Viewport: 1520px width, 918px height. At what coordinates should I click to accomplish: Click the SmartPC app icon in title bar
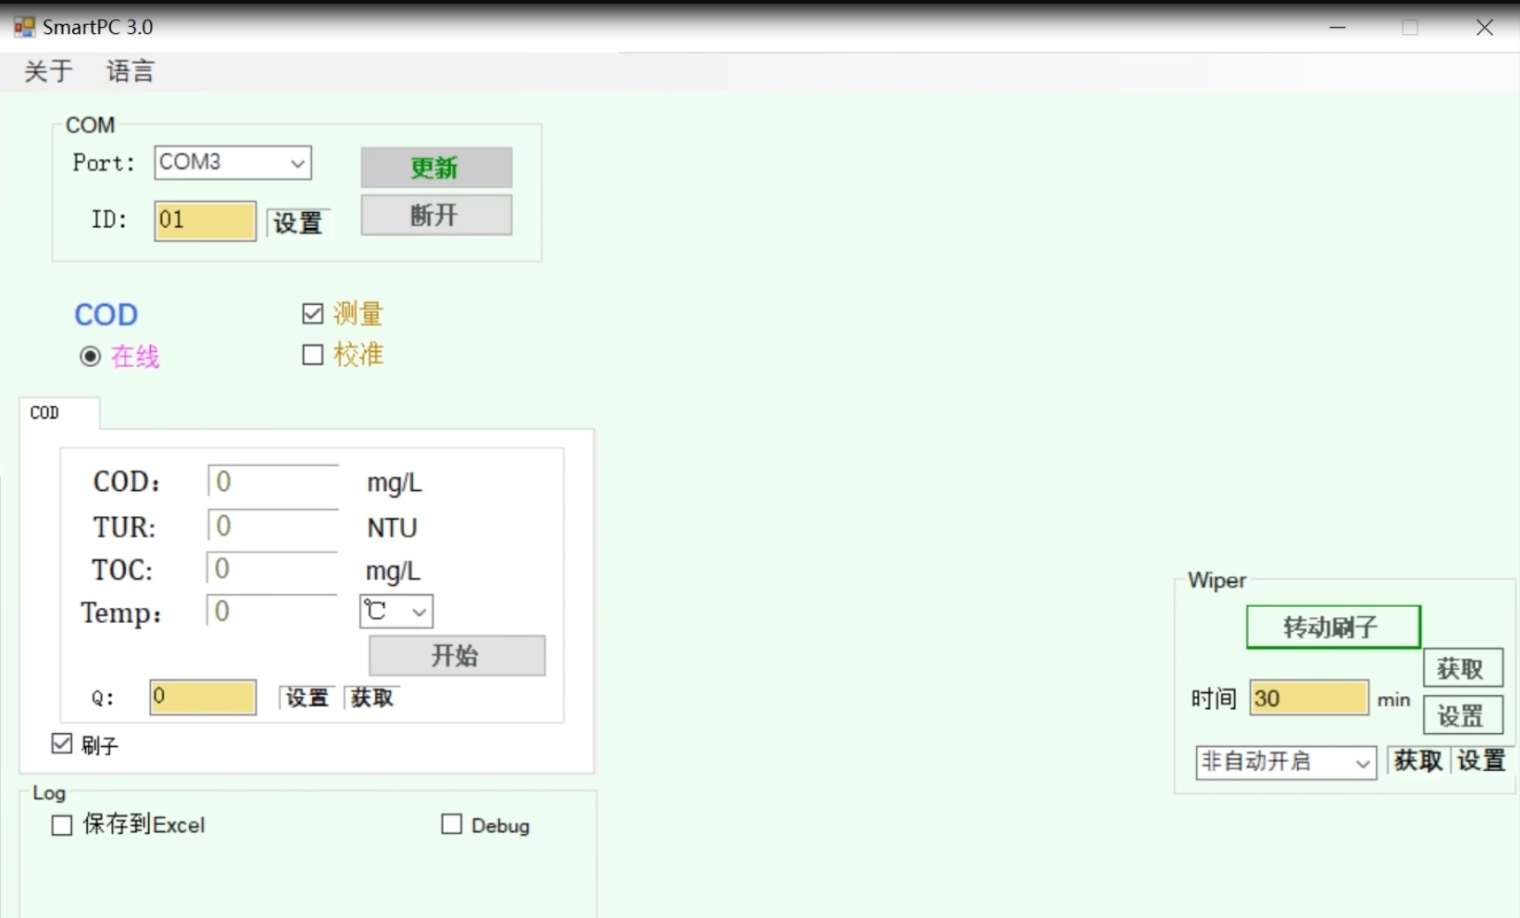coord(24,27)
